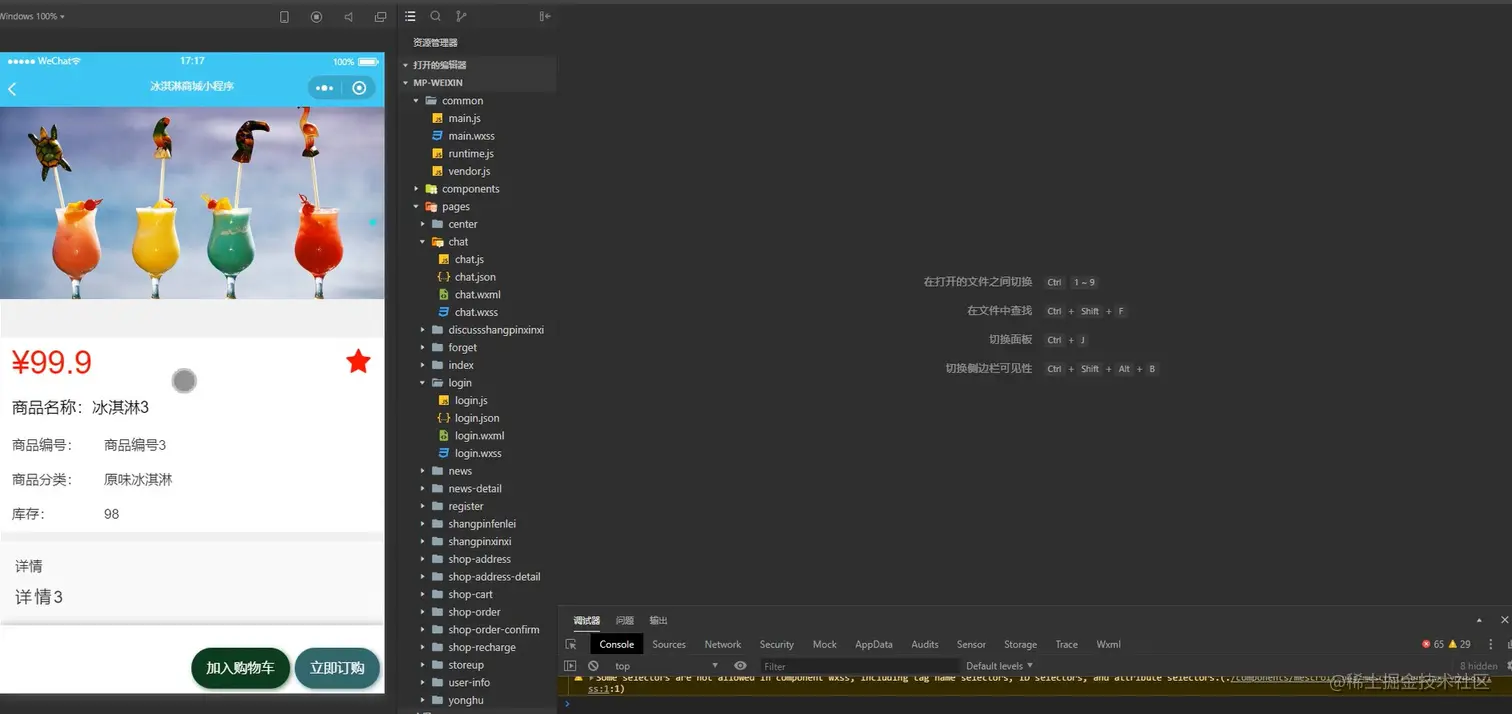Collapse the pages folder

click(x=416, y=207)
